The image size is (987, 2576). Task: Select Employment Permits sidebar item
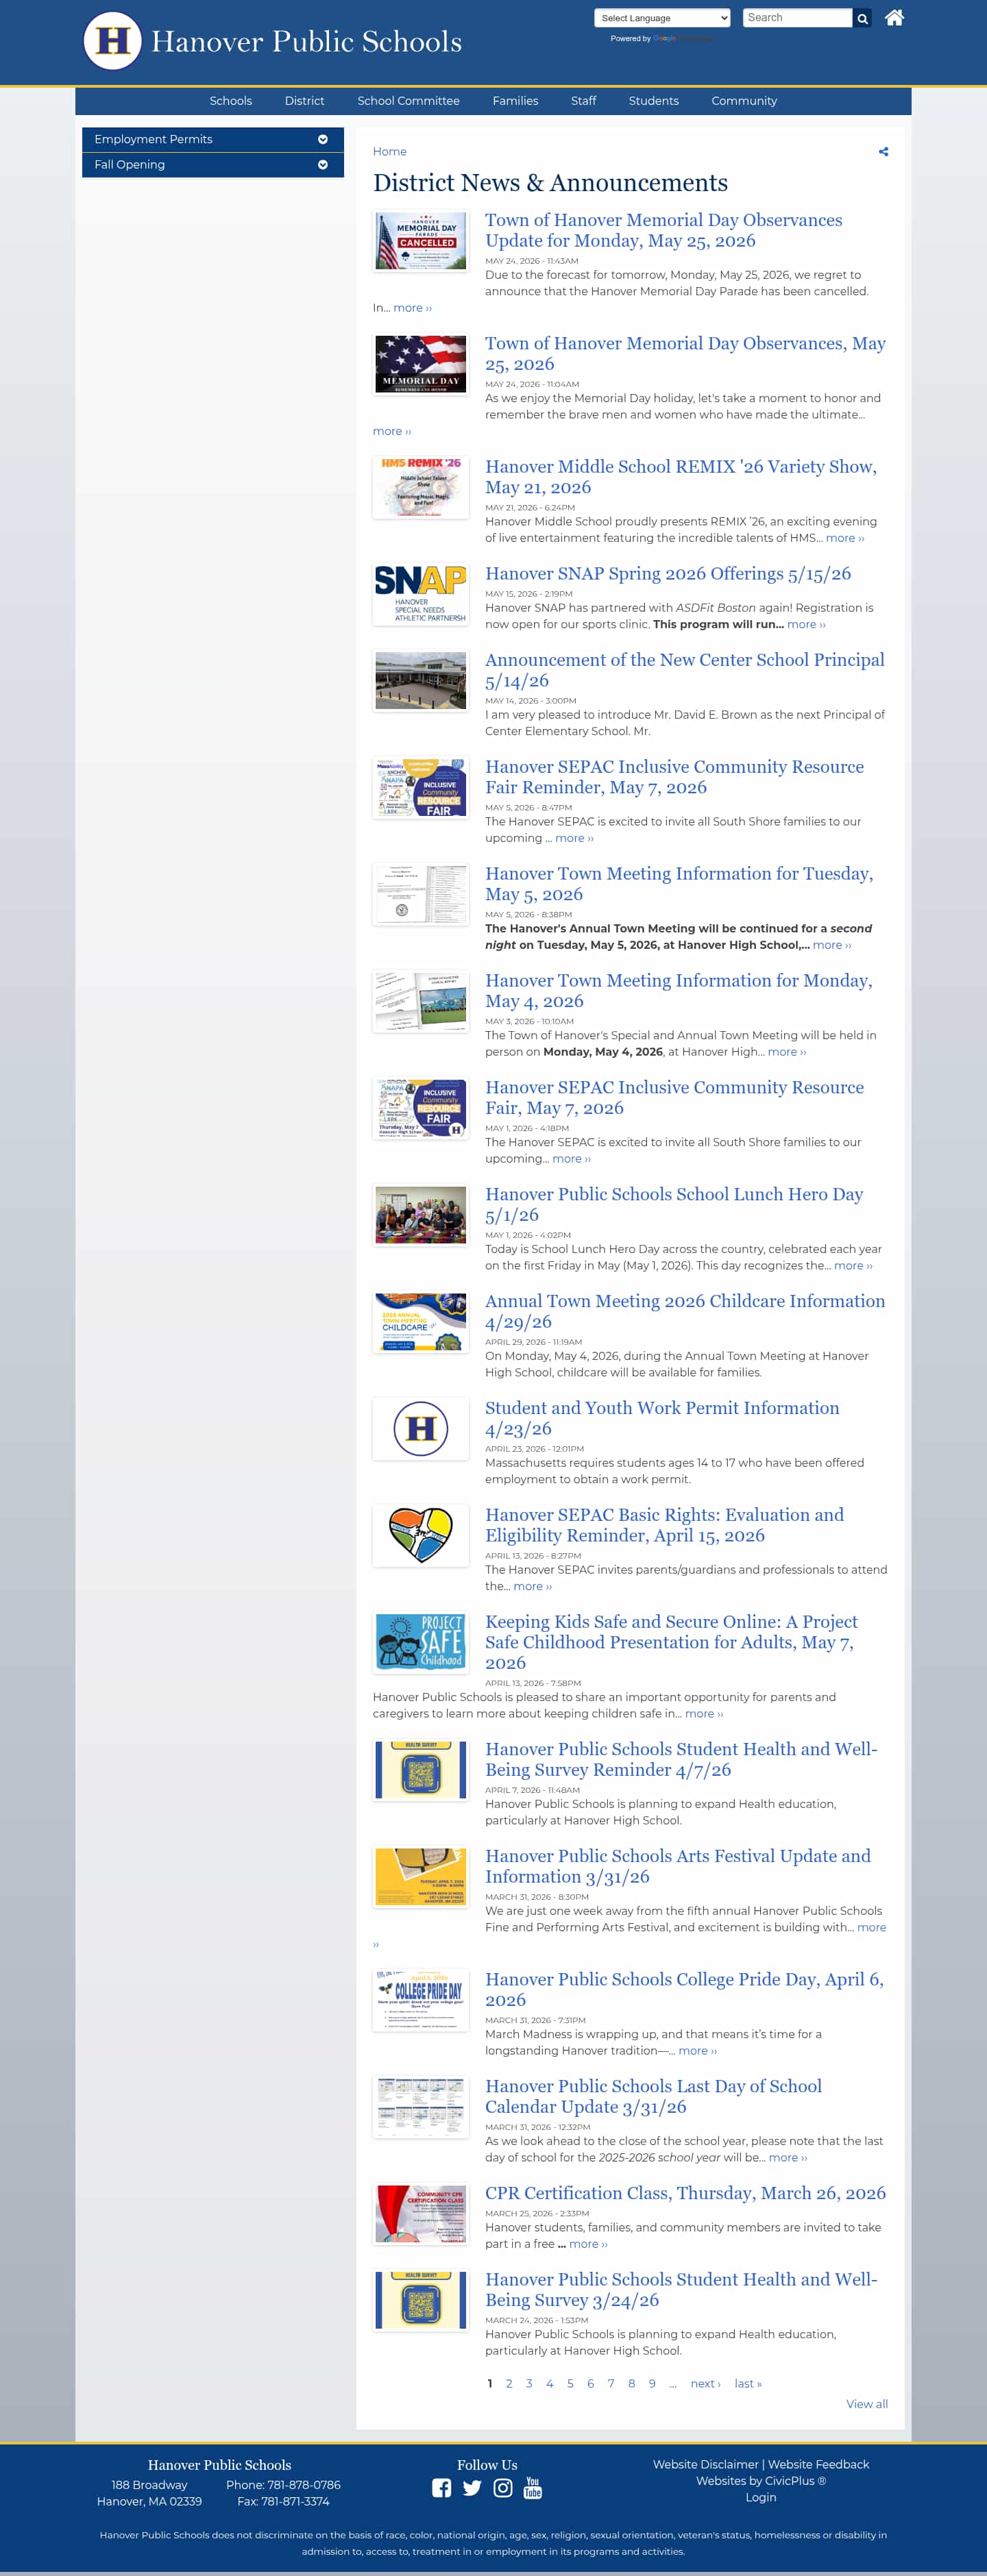point(213,139)
